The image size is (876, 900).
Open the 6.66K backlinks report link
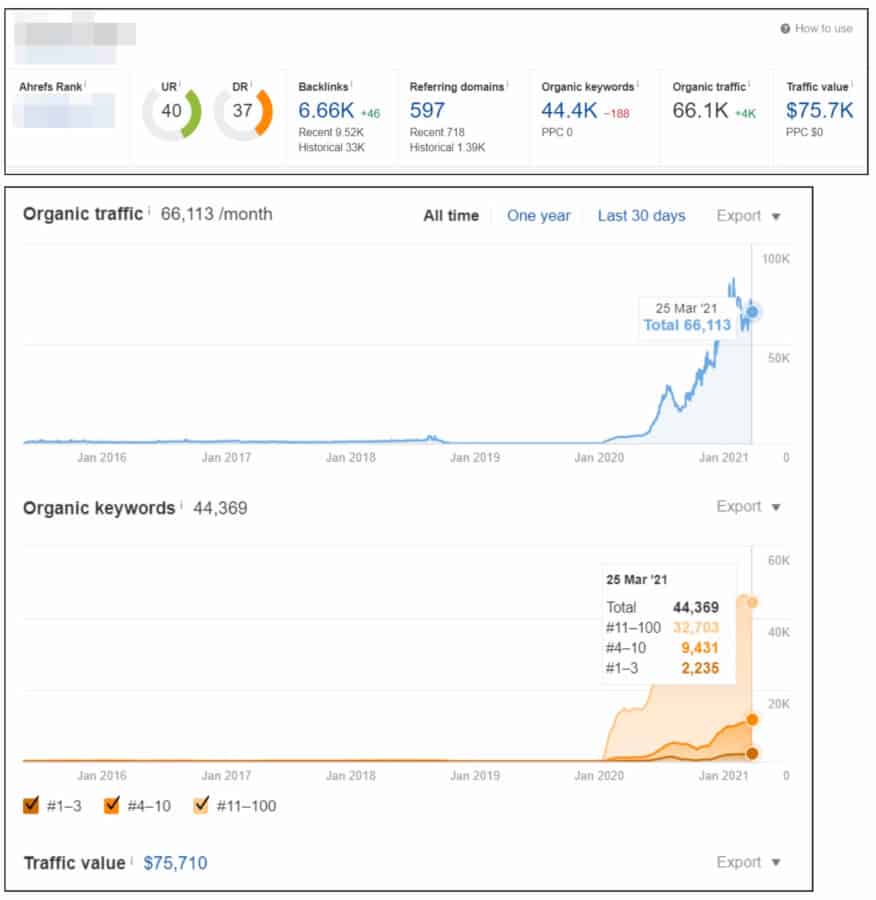pos(326,110)
